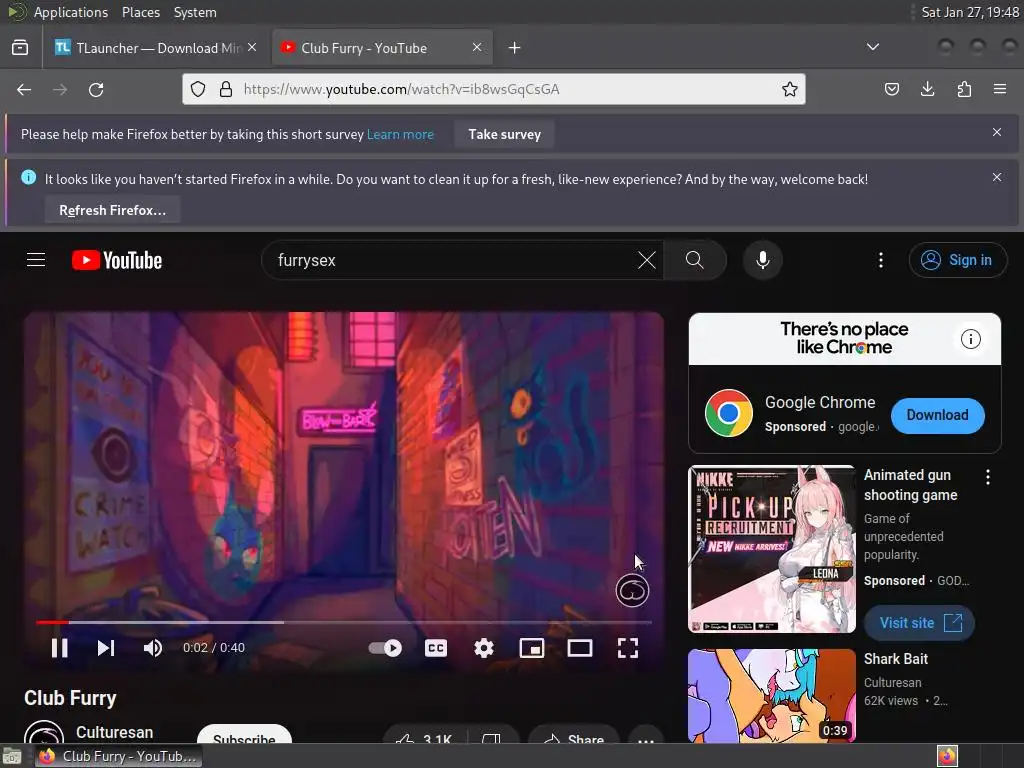This screenshot has height=768, width=1024.
Task: Enter full screen mode
Action: pos(628,648)
